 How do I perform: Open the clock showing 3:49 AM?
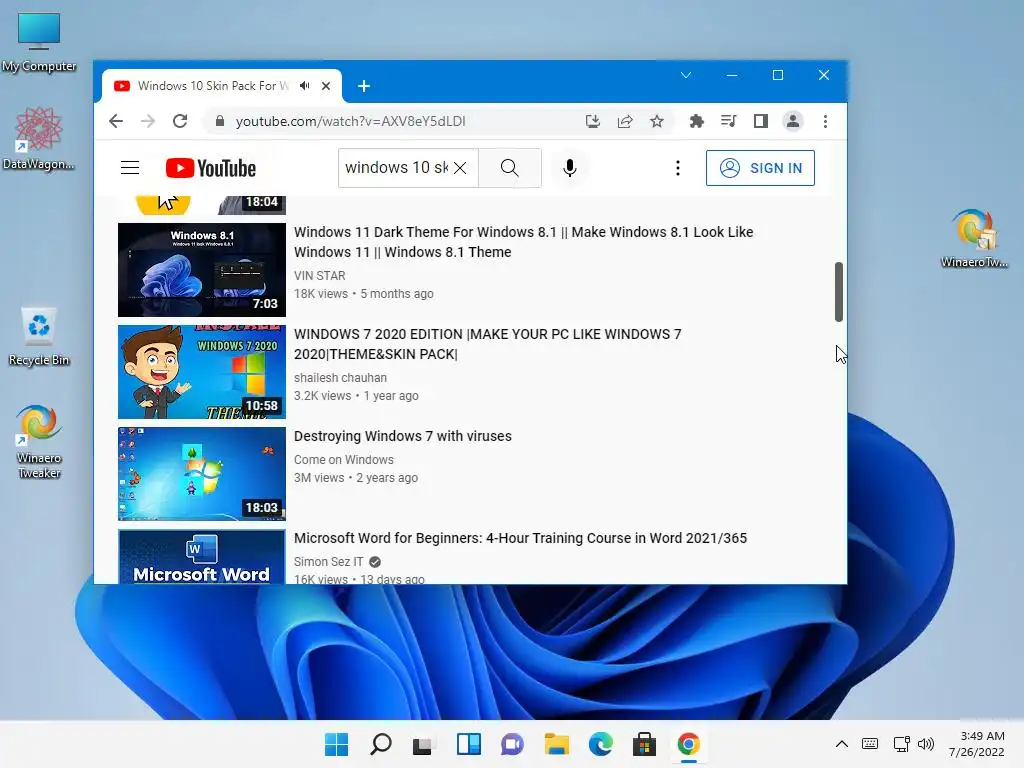(x=976, y=744)
